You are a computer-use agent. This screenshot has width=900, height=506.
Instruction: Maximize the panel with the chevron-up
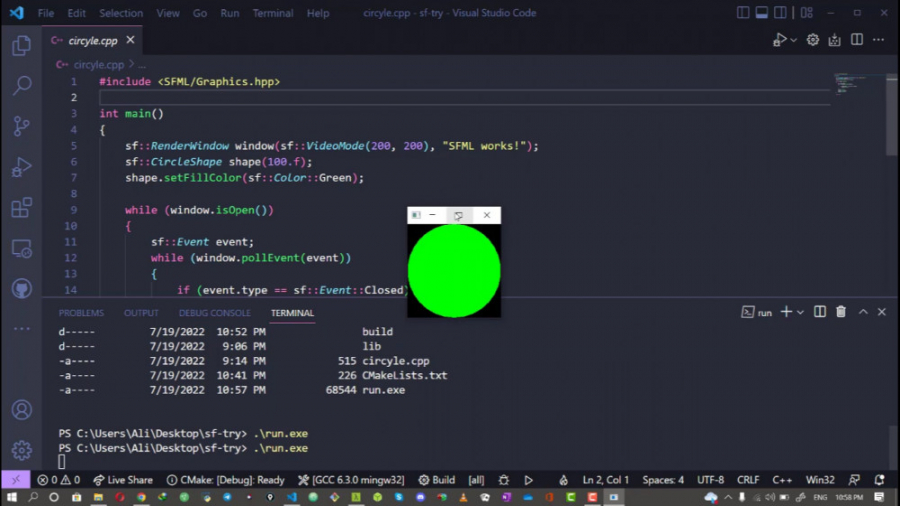tap(863, 312)
